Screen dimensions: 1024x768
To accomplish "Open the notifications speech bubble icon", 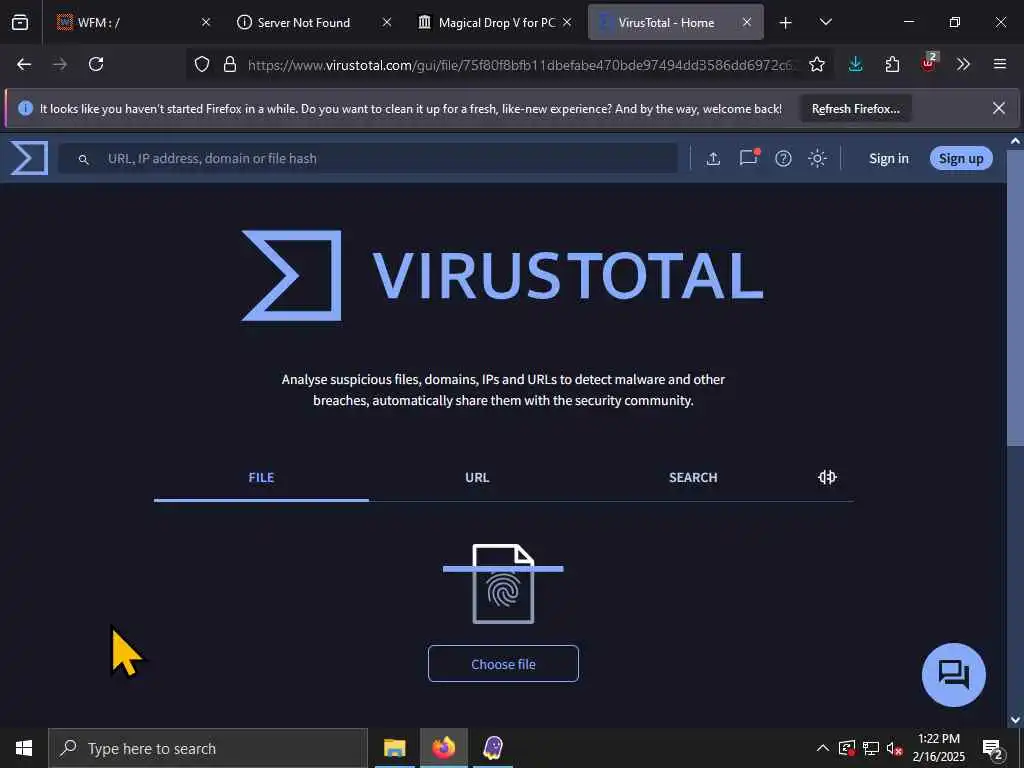I will (748, 158).
